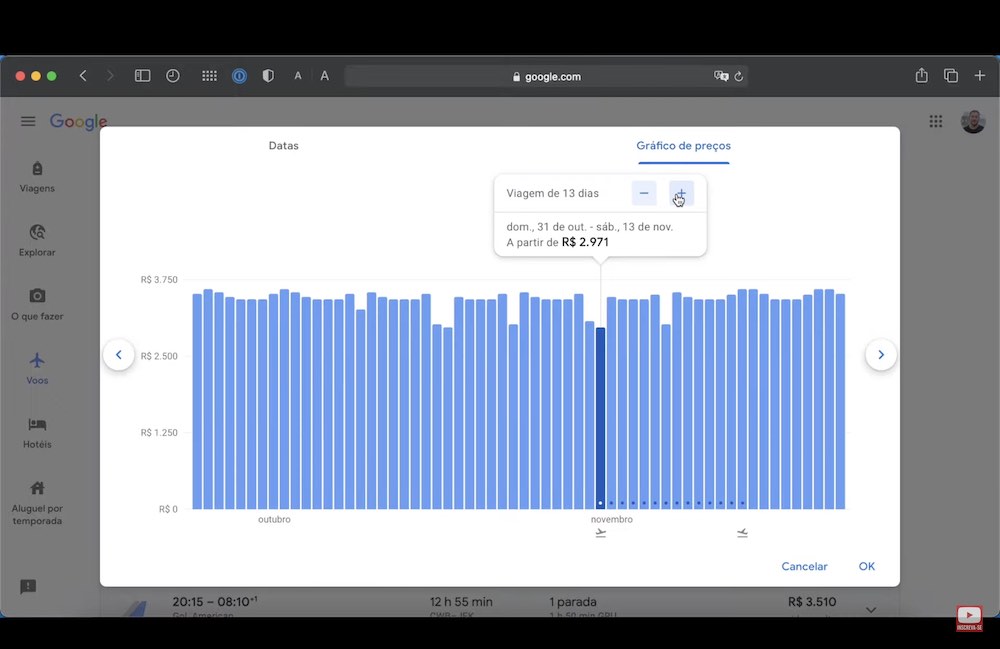Click the landing plane icon below chart
Image resolution: width=1000 pixels, height=649 pixels.
[742, 533]
